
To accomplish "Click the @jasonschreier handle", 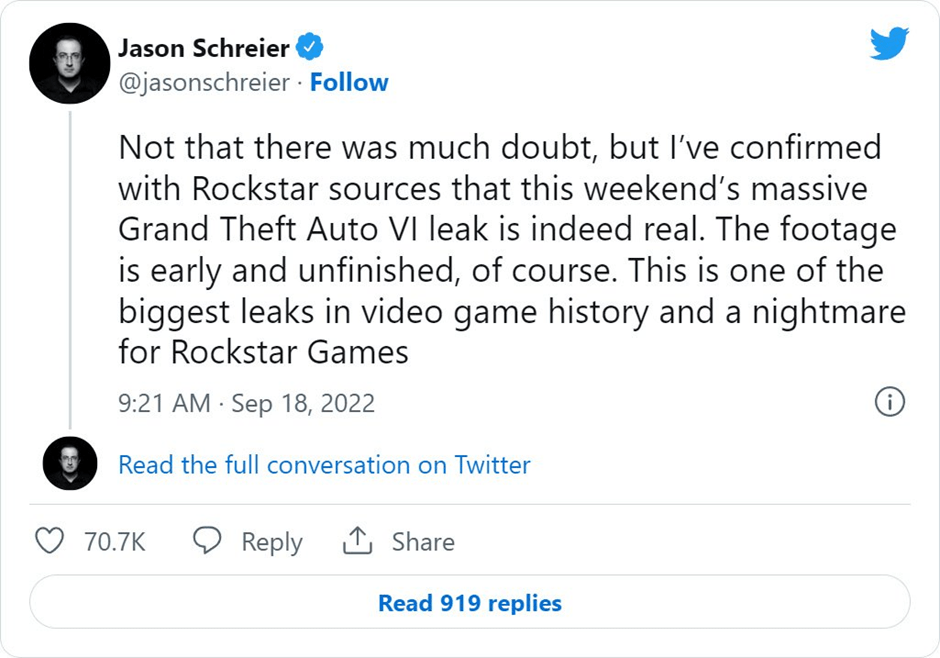I will pyautogui.click(x=199, y=82).
